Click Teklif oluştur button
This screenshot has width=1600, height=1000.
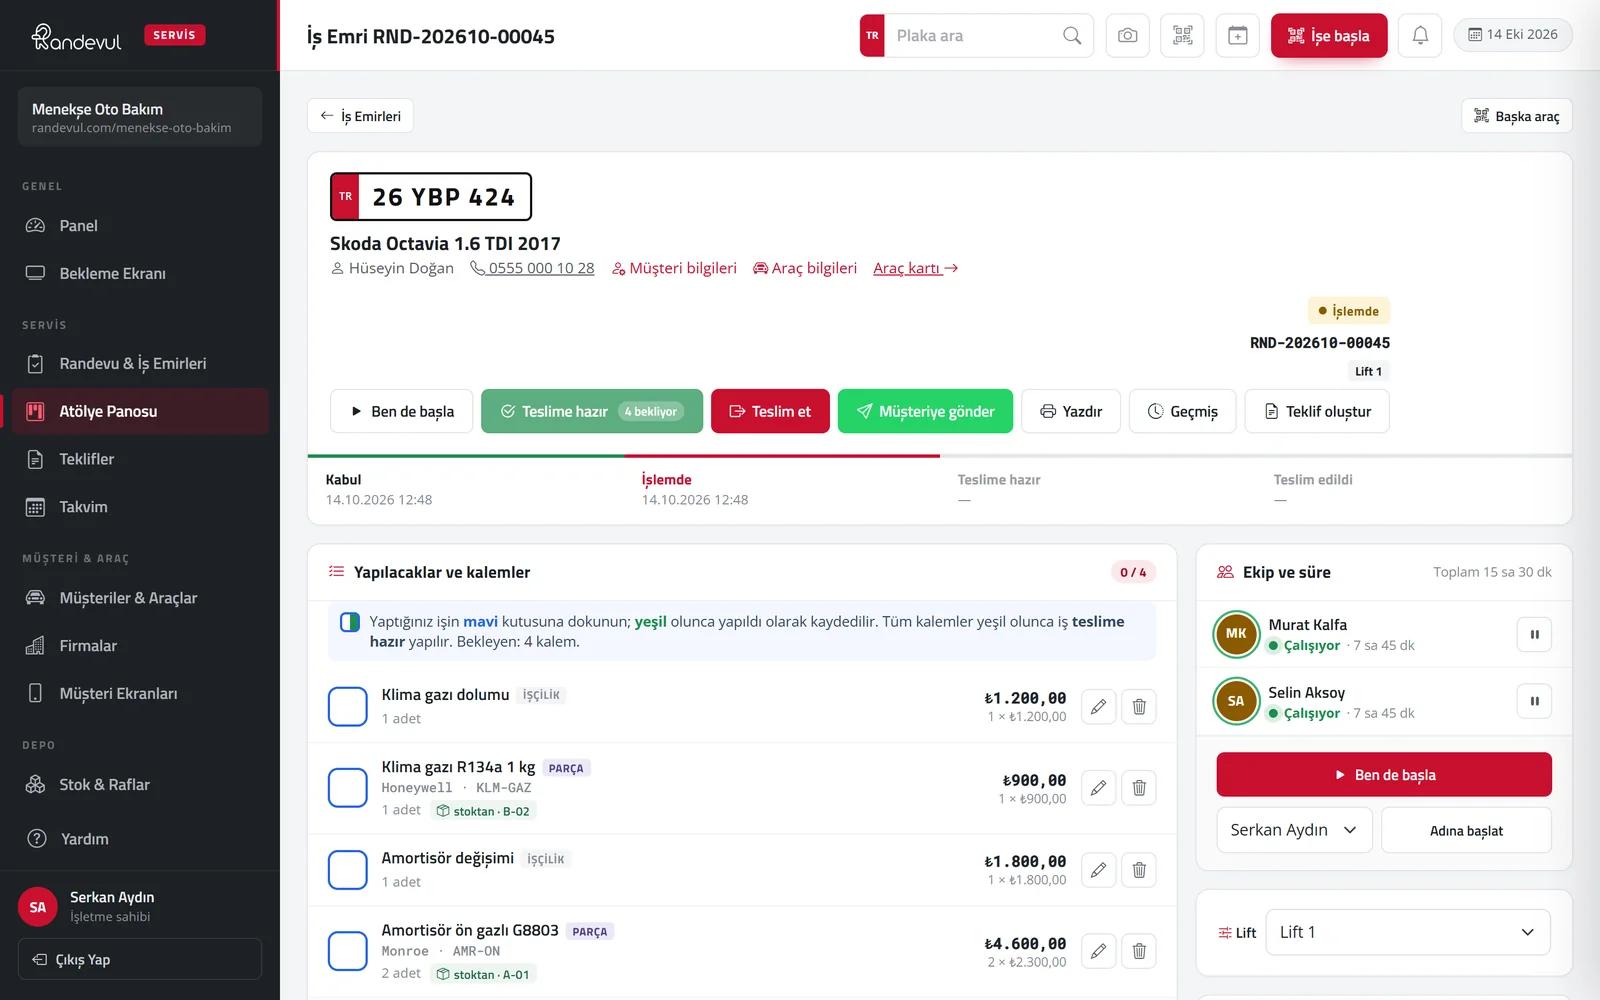click(x=1317, y=411)
